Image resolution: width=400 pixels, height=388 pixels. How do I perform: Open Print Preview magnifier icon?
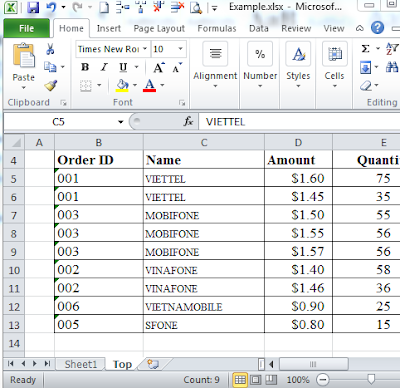pyautogui.click(x=195, y=7)
